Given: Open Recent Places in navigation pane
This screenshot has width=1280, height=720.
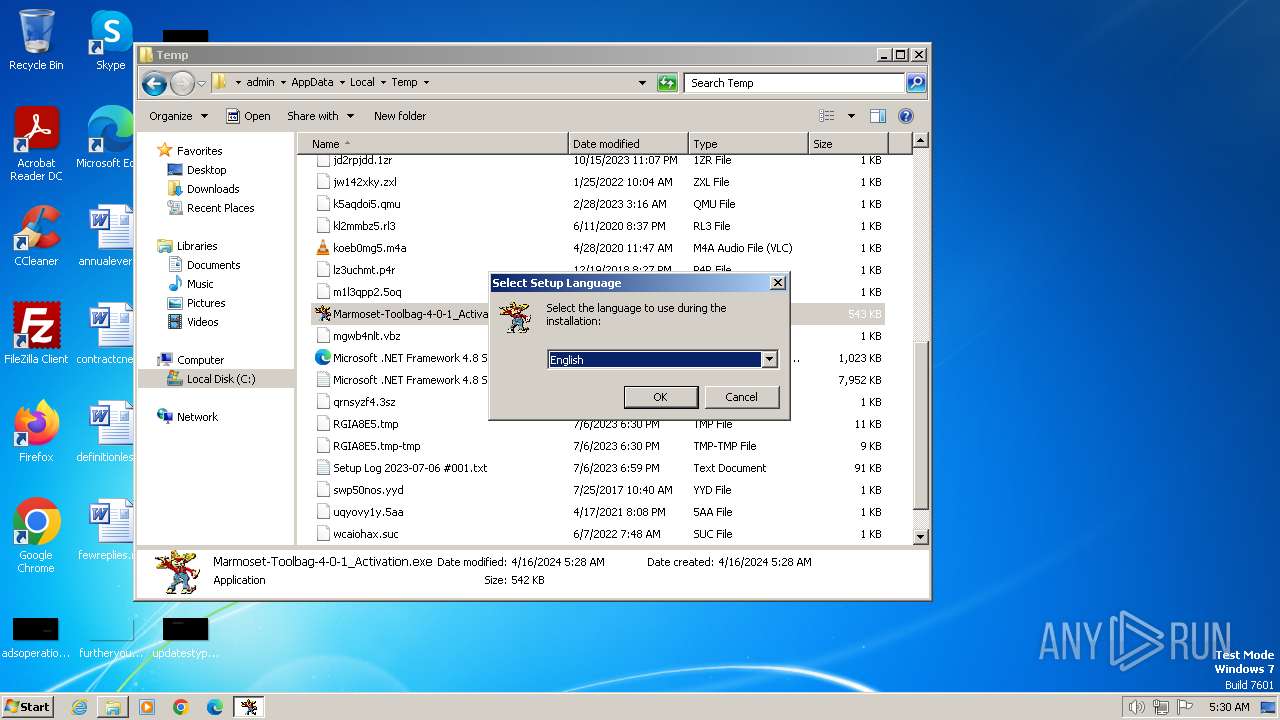Looking at the screenshot, I should point(220,208).
